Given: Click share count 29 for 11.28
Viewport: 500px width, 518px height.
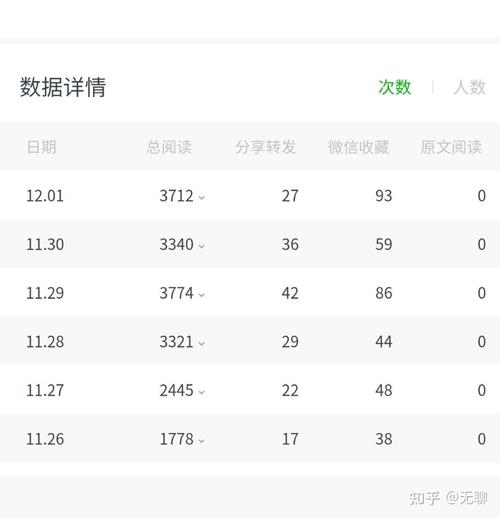Looking at the screenshot, I should [x=290, y=342].
